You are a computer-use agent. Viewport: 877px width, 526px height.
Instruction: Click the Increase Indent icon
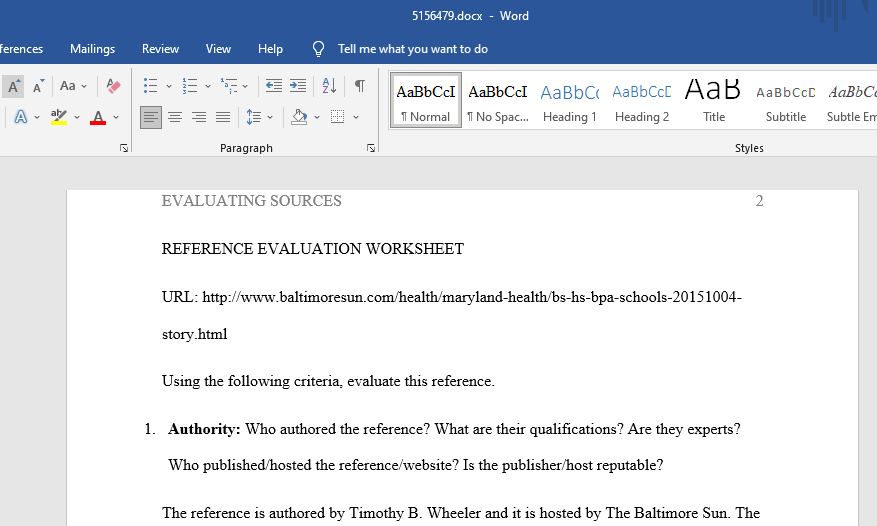point(298,86)
